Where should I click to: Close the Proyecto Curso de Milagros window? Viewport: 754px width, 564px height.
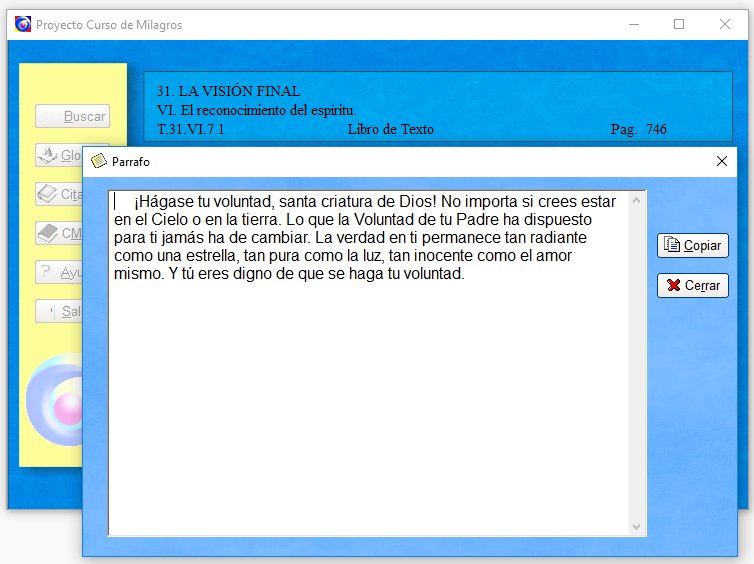pyautogui.click(x=725, y=24)
